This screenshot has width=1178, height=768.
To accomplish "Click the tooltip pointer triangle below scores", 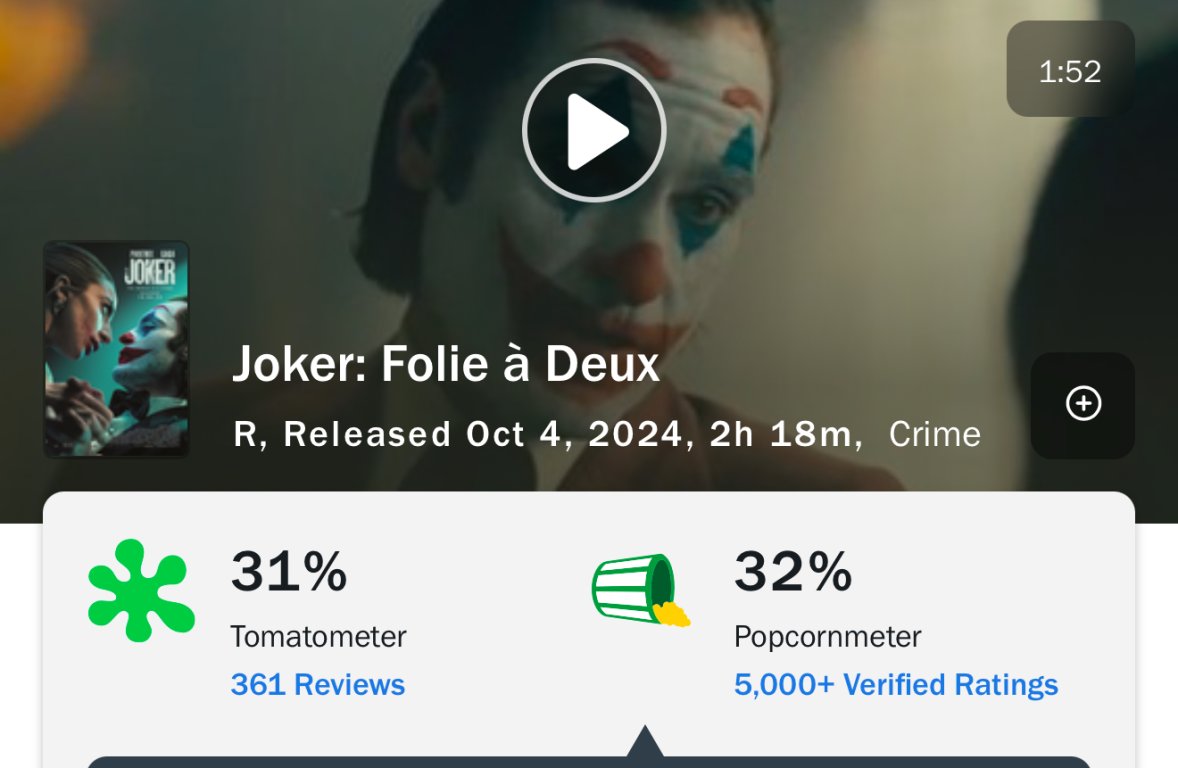I will tap(645, 743).
